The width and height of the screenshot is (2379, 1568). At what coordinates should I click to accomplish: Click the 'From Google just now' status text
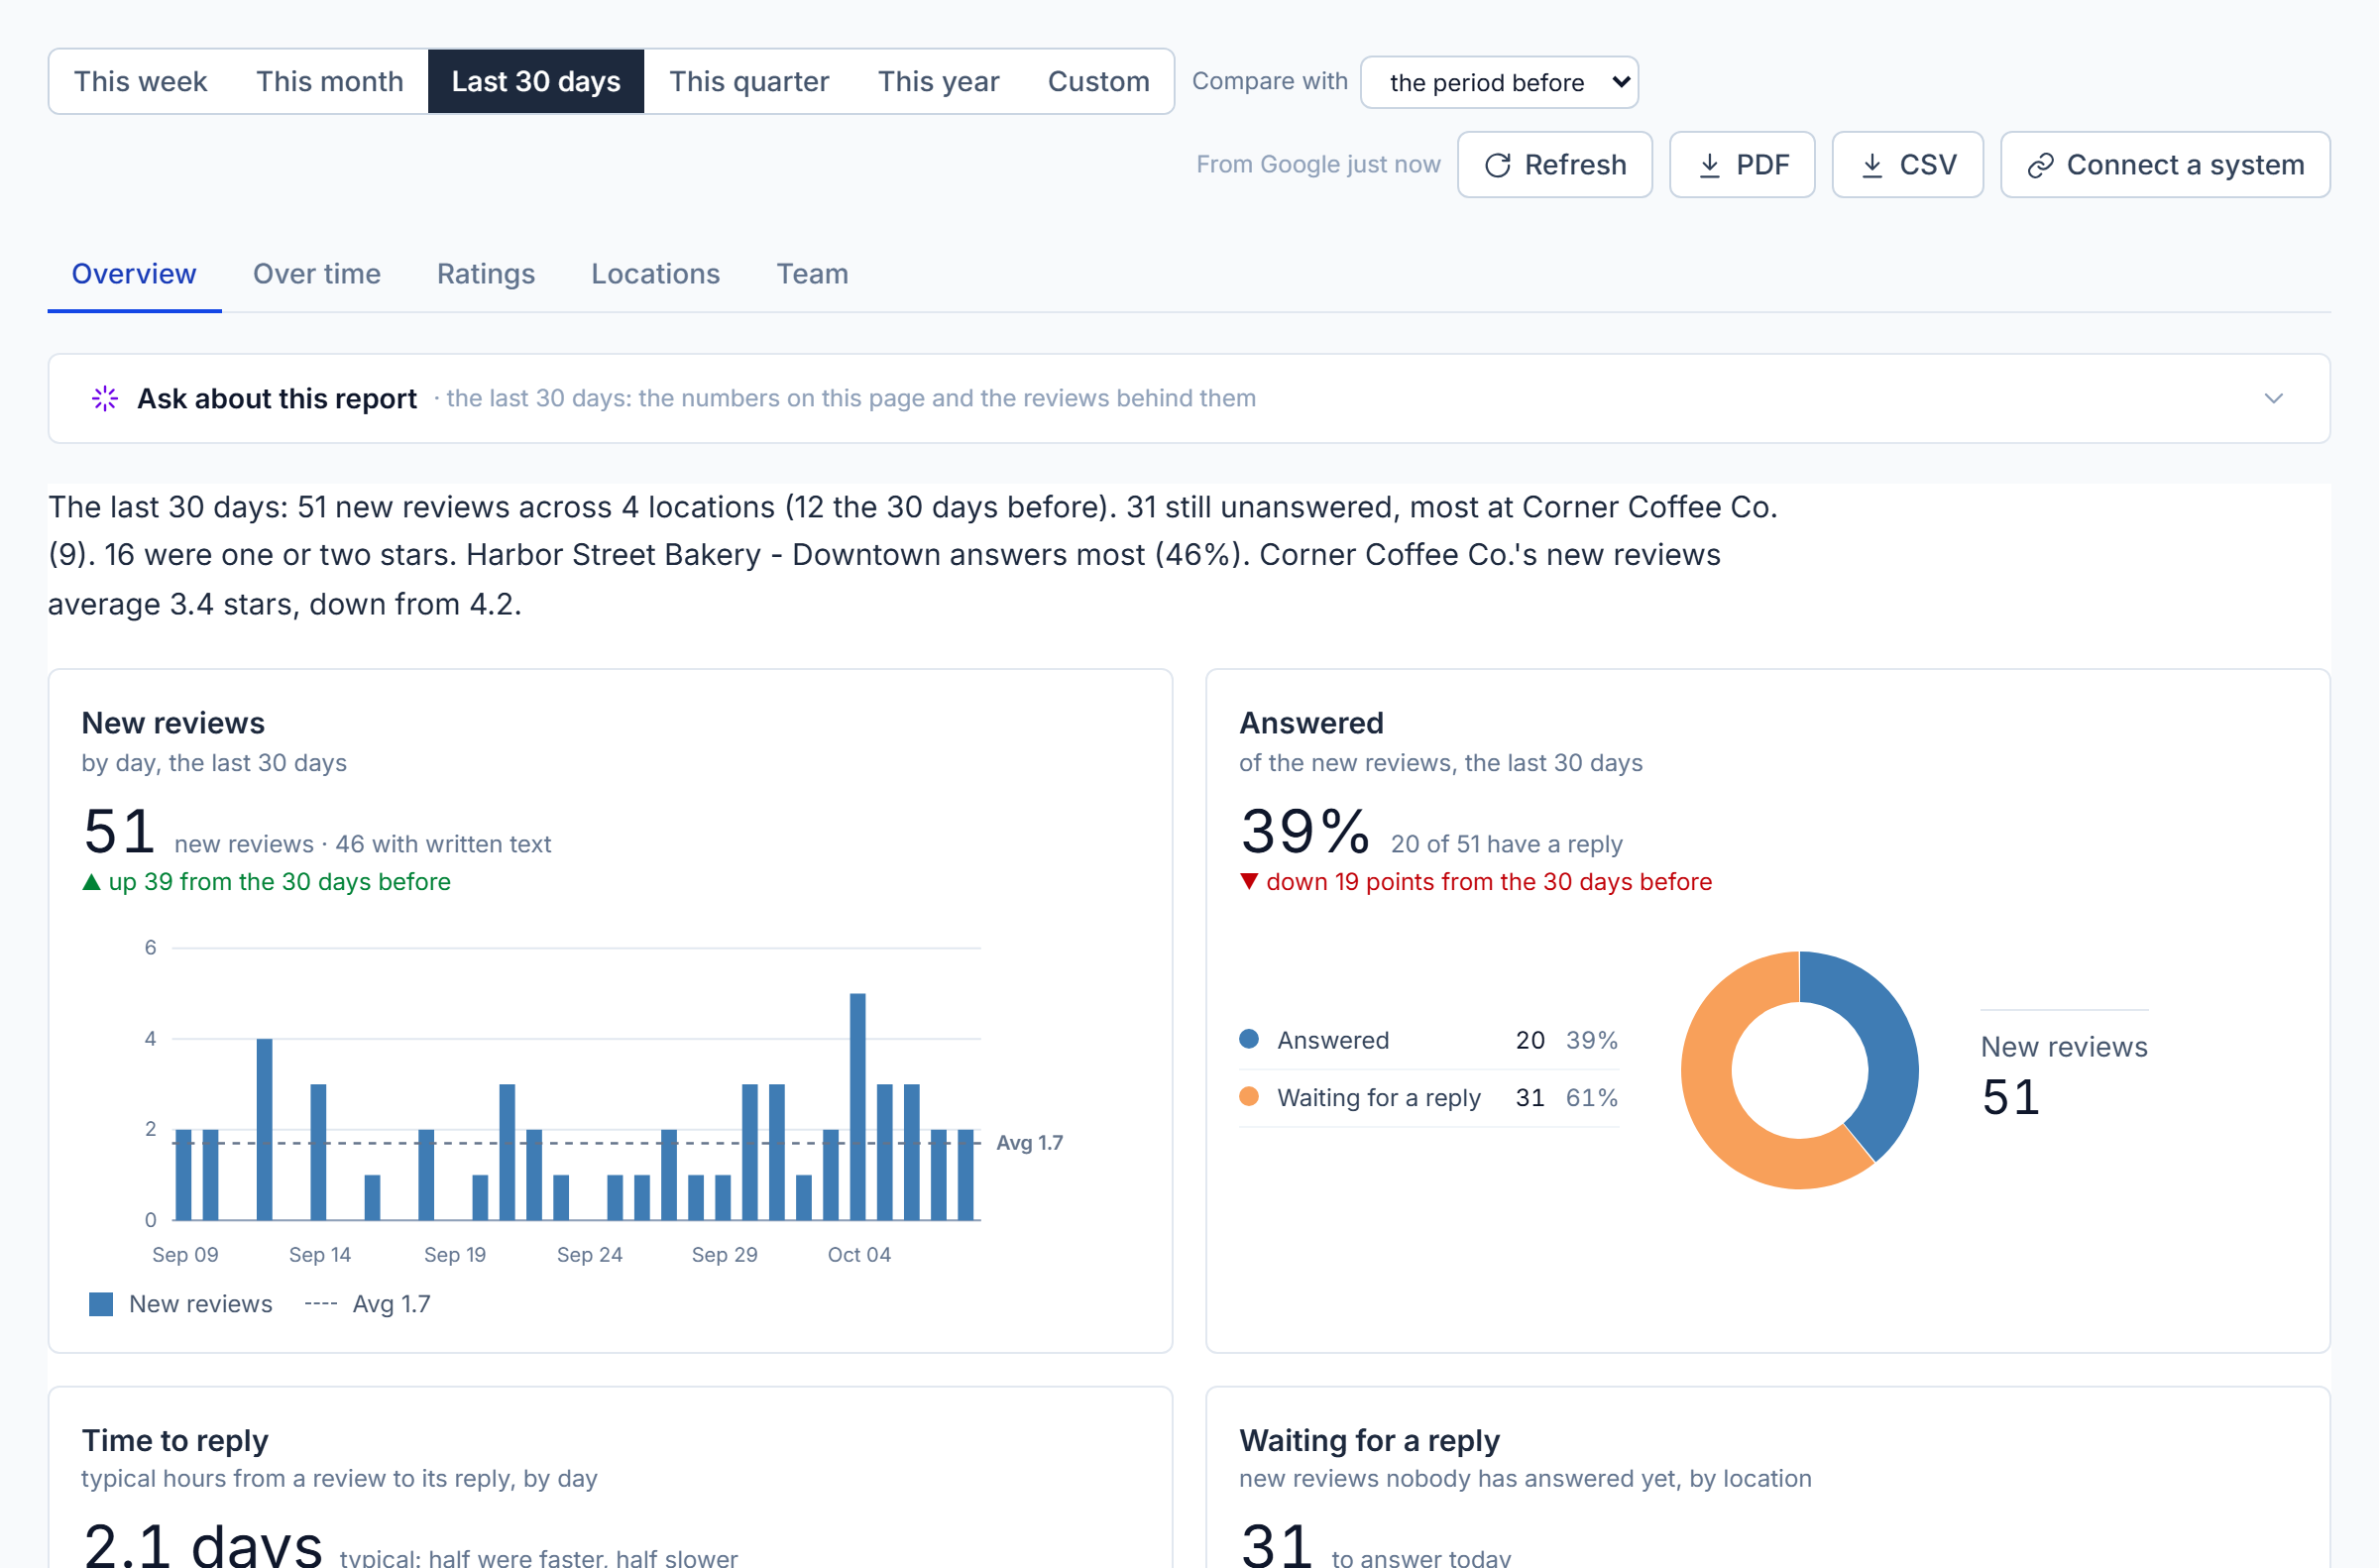(x=1318, y=164)
